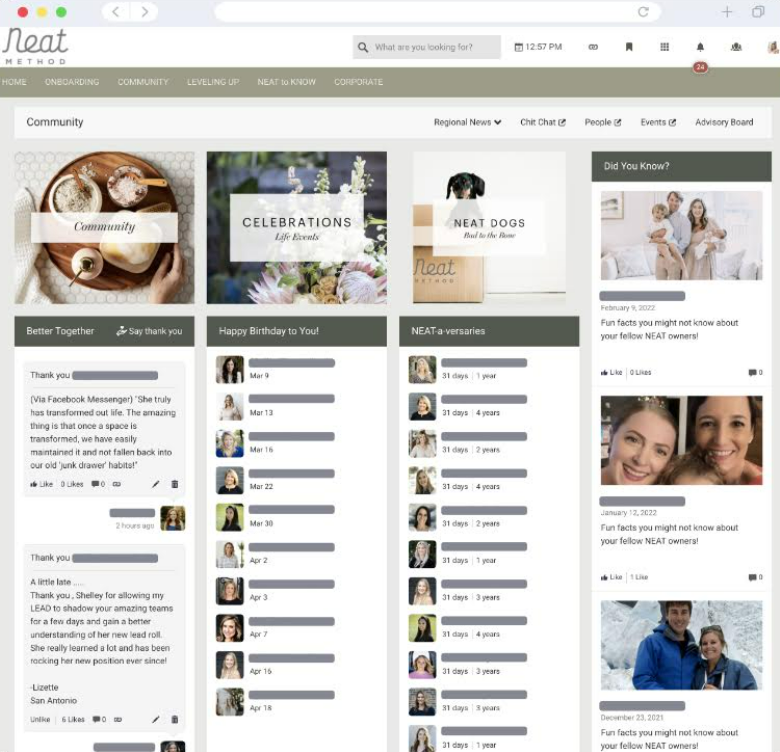Like the Facebook Messenger thank you post
This screenshot has height=752, width=780.
(x=41, y=484)
